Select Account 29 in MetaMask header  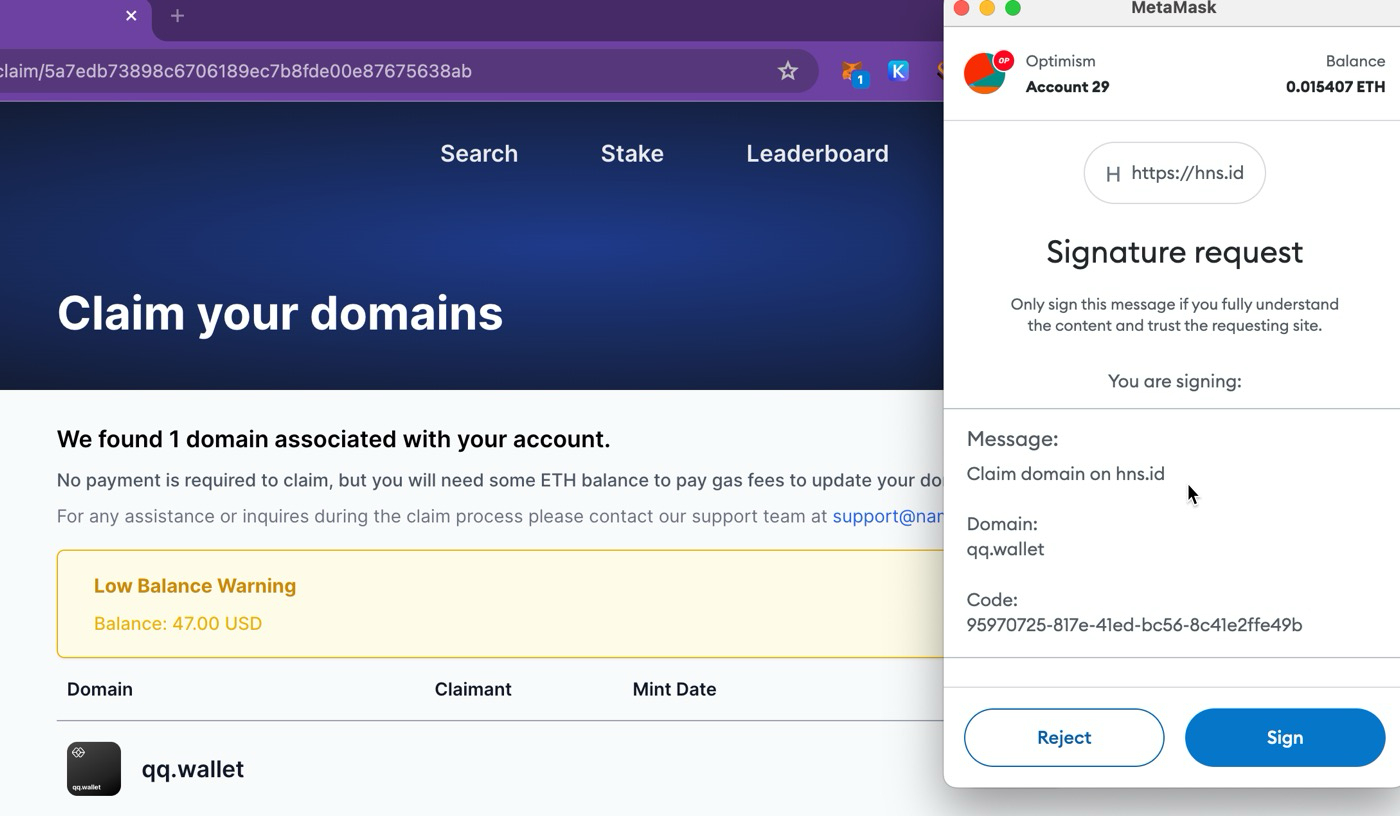(x=1067, y=87)
